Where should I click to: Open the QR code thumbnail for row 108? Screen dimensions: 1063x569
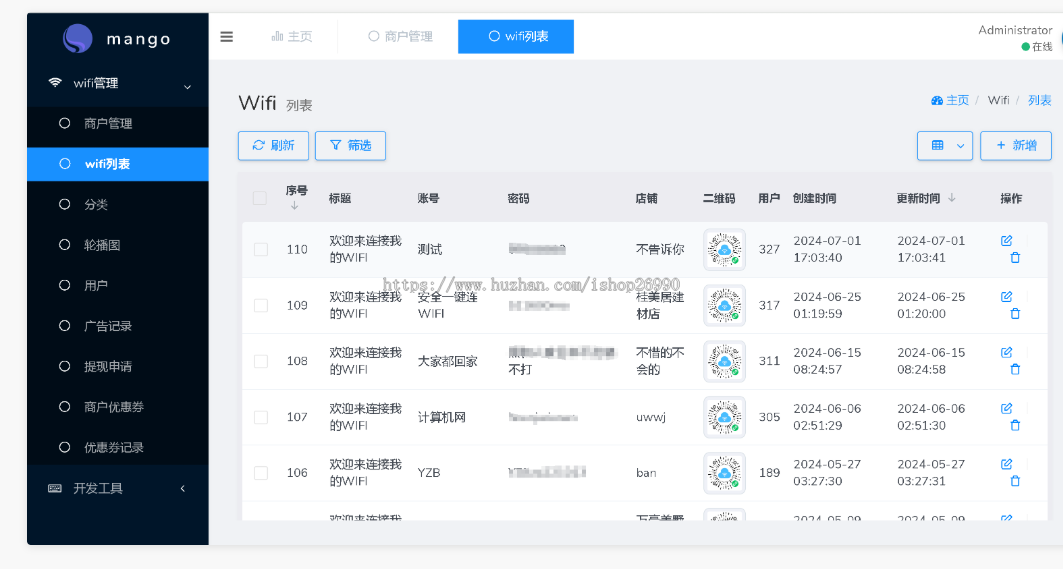click(724, 361)
